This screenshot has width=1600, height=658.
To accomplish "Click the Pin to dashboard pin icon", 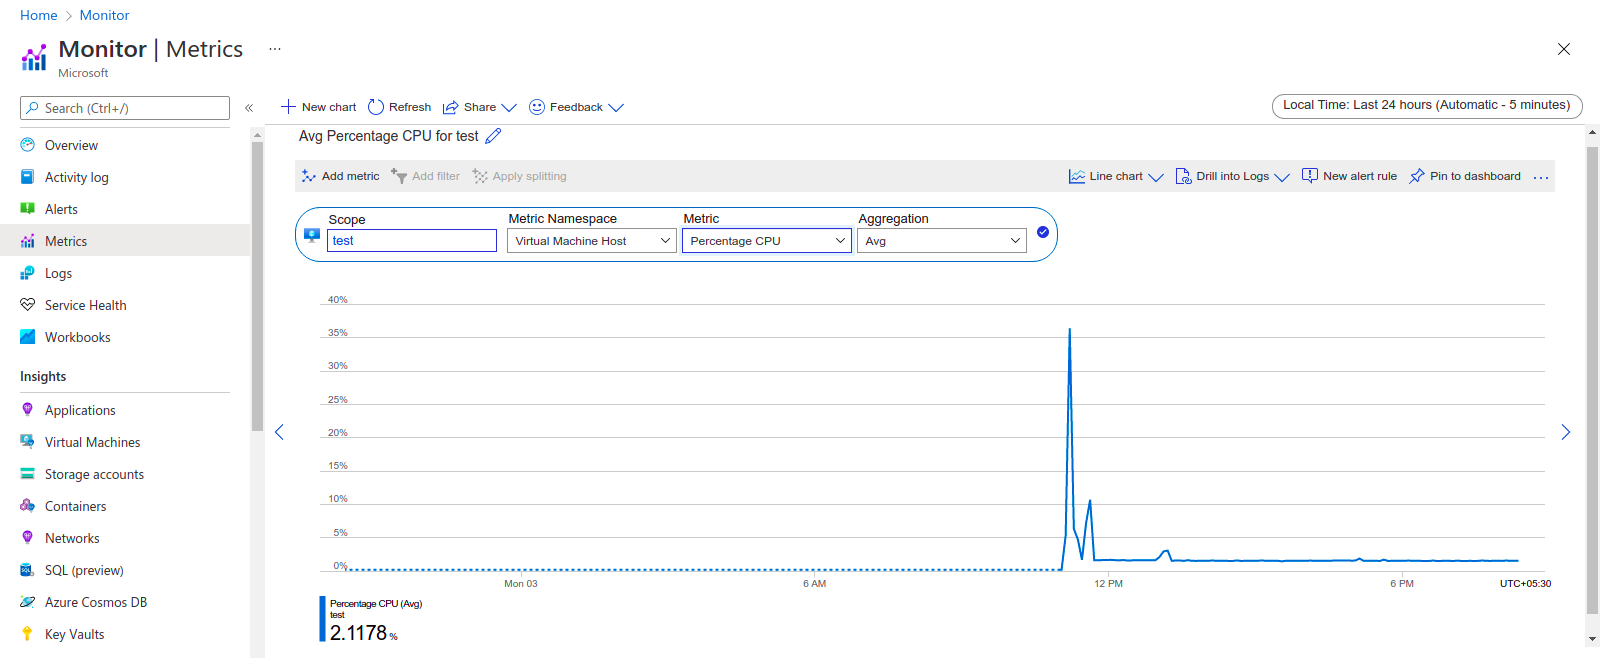I will pyautogui.click(x=1417, y=176).
